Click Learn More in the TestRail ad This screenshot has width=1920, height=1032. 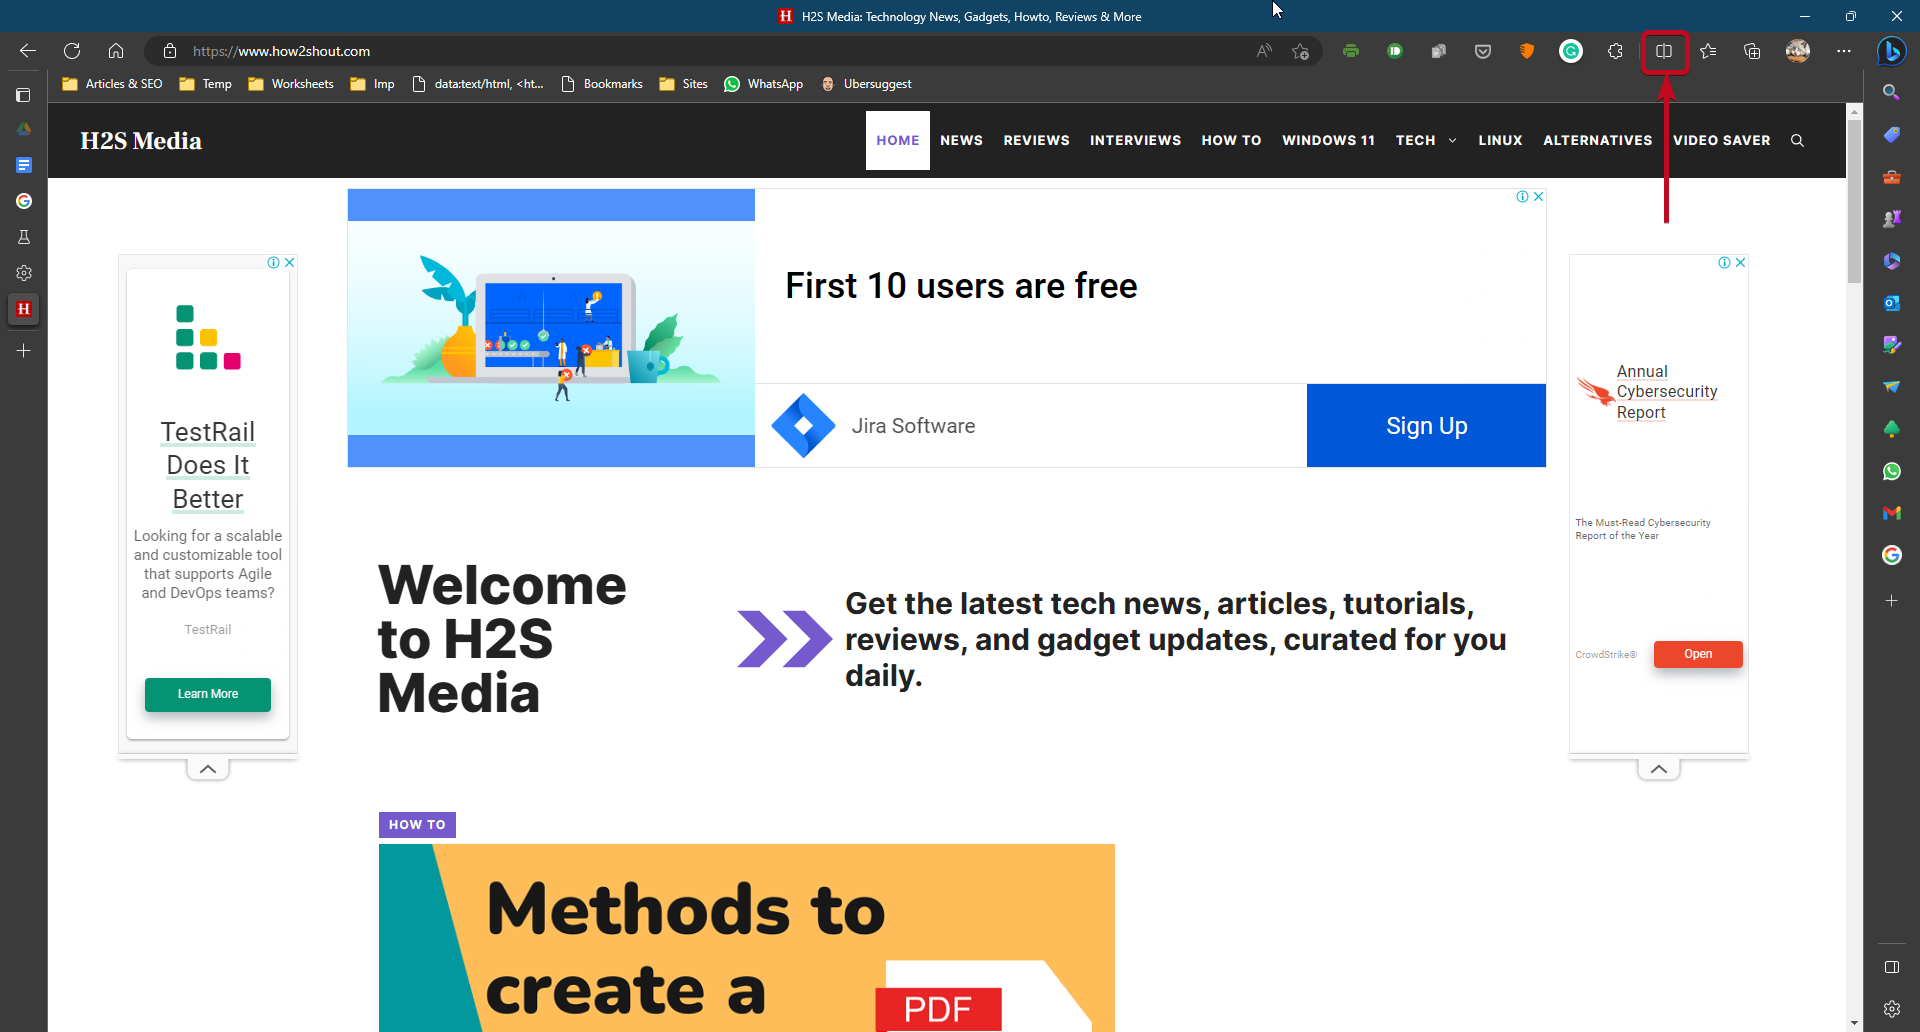coord(208,694)
